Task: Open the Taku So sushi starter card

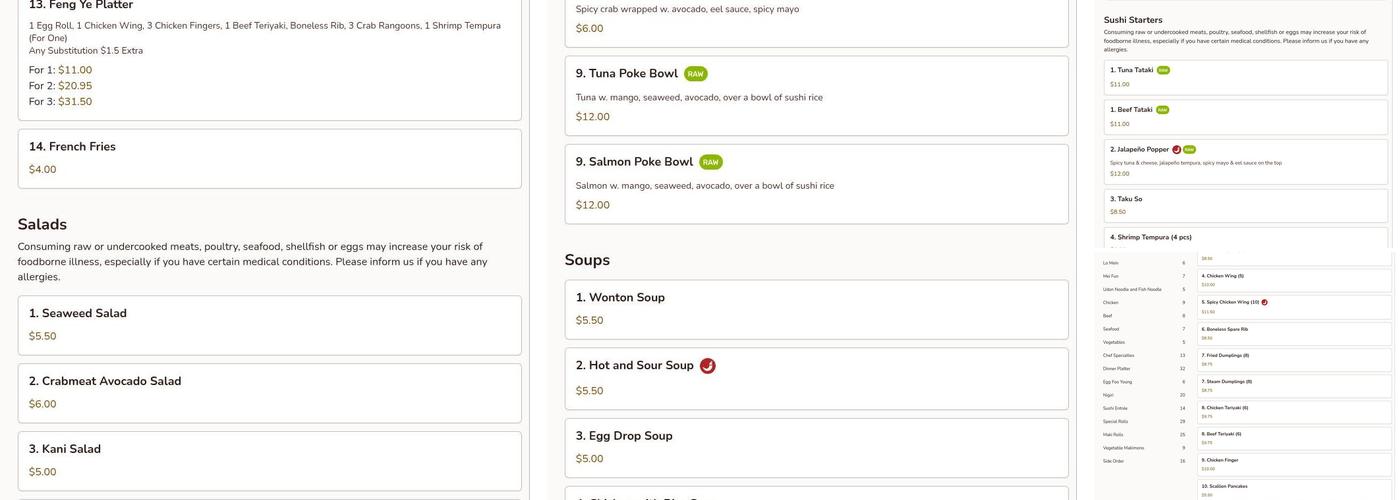Action: [1245, 205]
